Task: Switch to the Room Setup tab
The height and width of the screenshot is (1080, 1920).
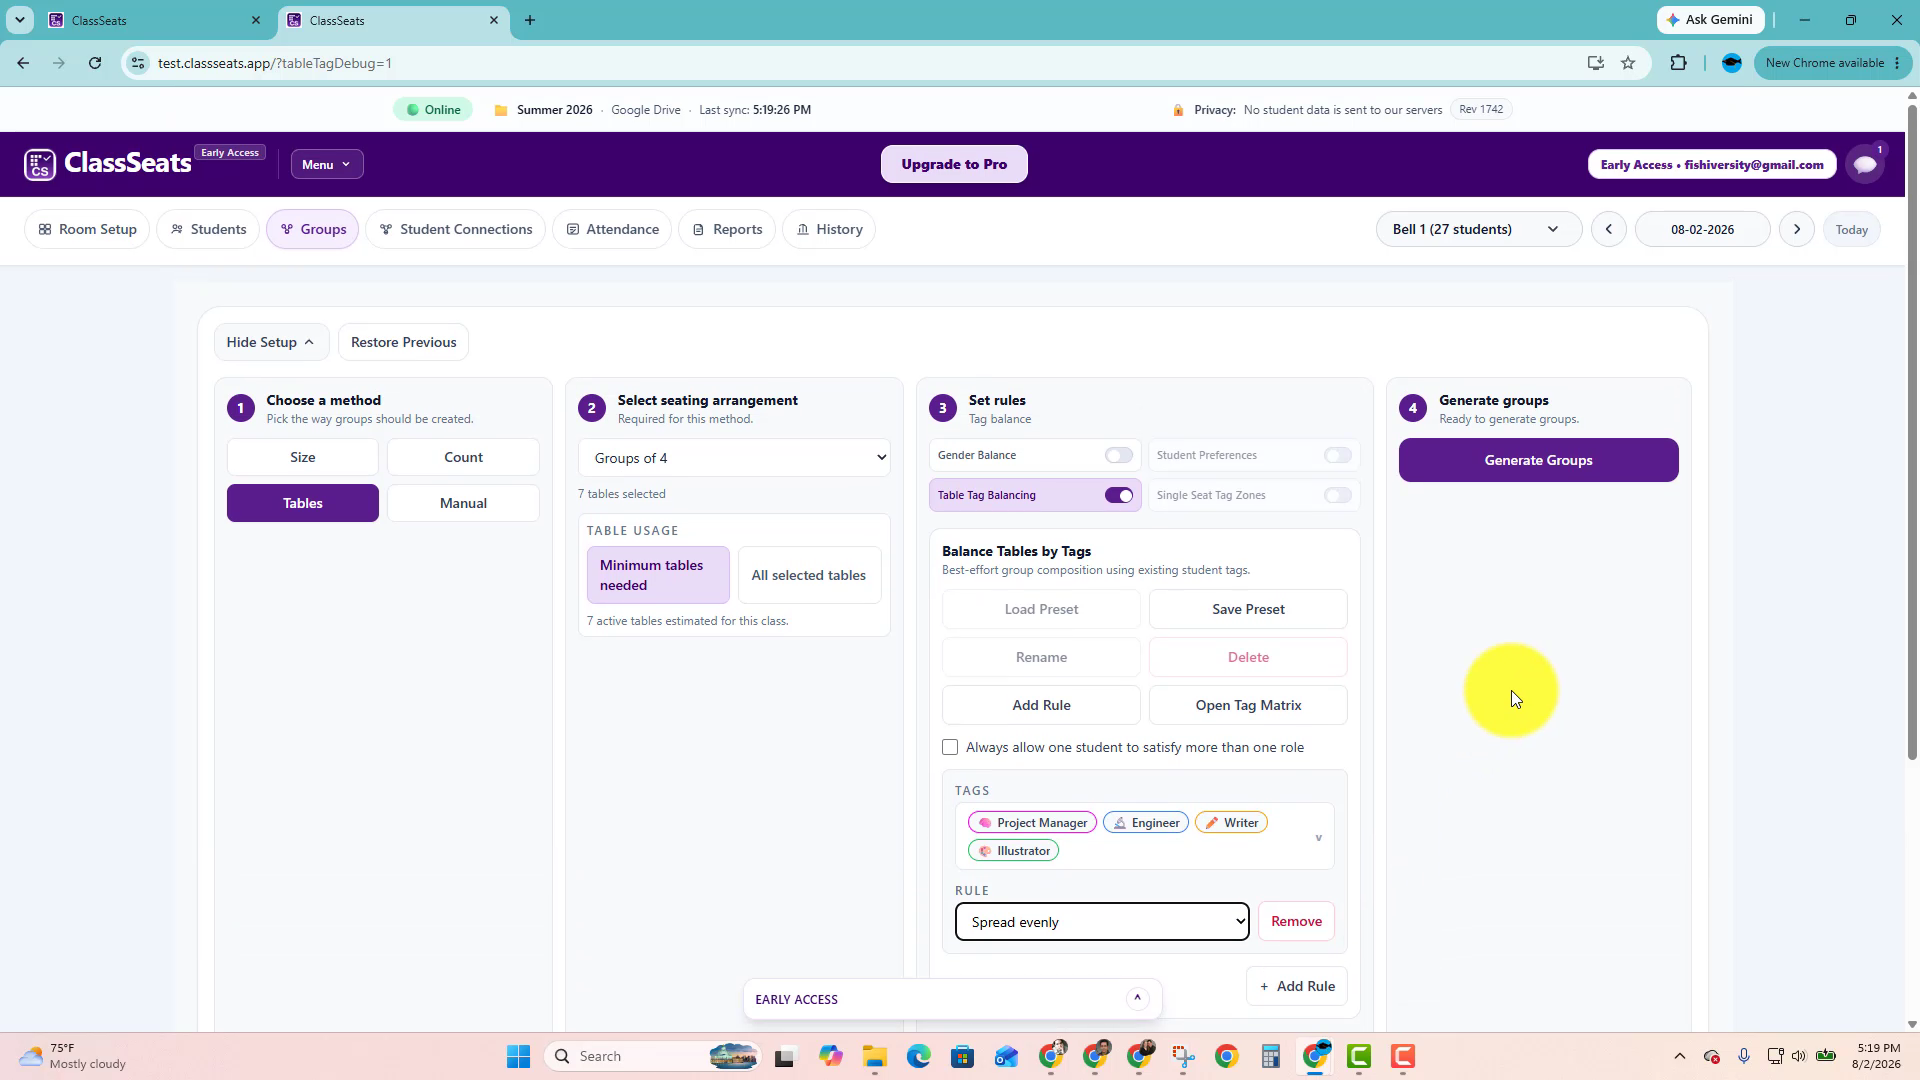Action: tap(88, 229)
